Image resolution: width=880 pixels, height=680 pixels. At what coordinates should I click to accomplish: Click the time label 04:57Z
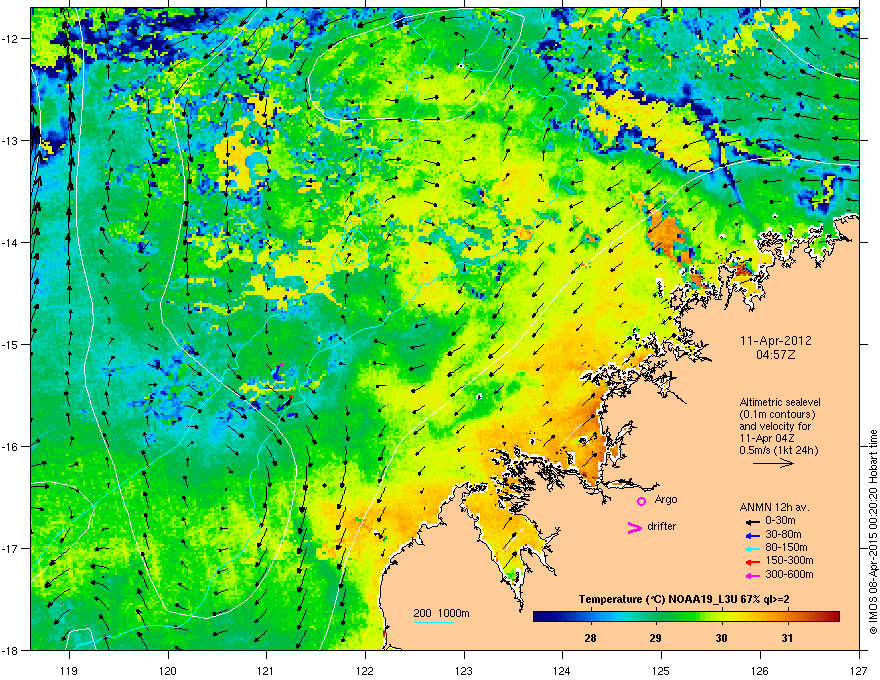click(776, 355)
